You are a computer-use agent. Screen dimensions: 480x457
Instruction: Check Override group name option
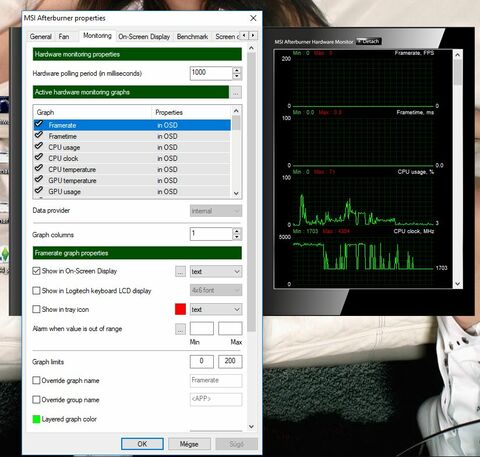coord(36,400)
